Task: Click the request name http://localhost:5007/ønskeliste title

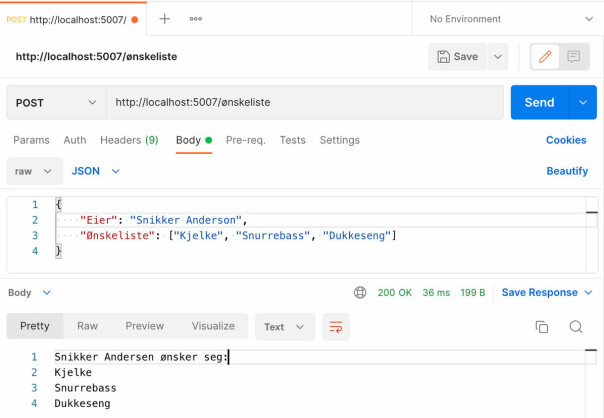Action: tap(96, 57)
